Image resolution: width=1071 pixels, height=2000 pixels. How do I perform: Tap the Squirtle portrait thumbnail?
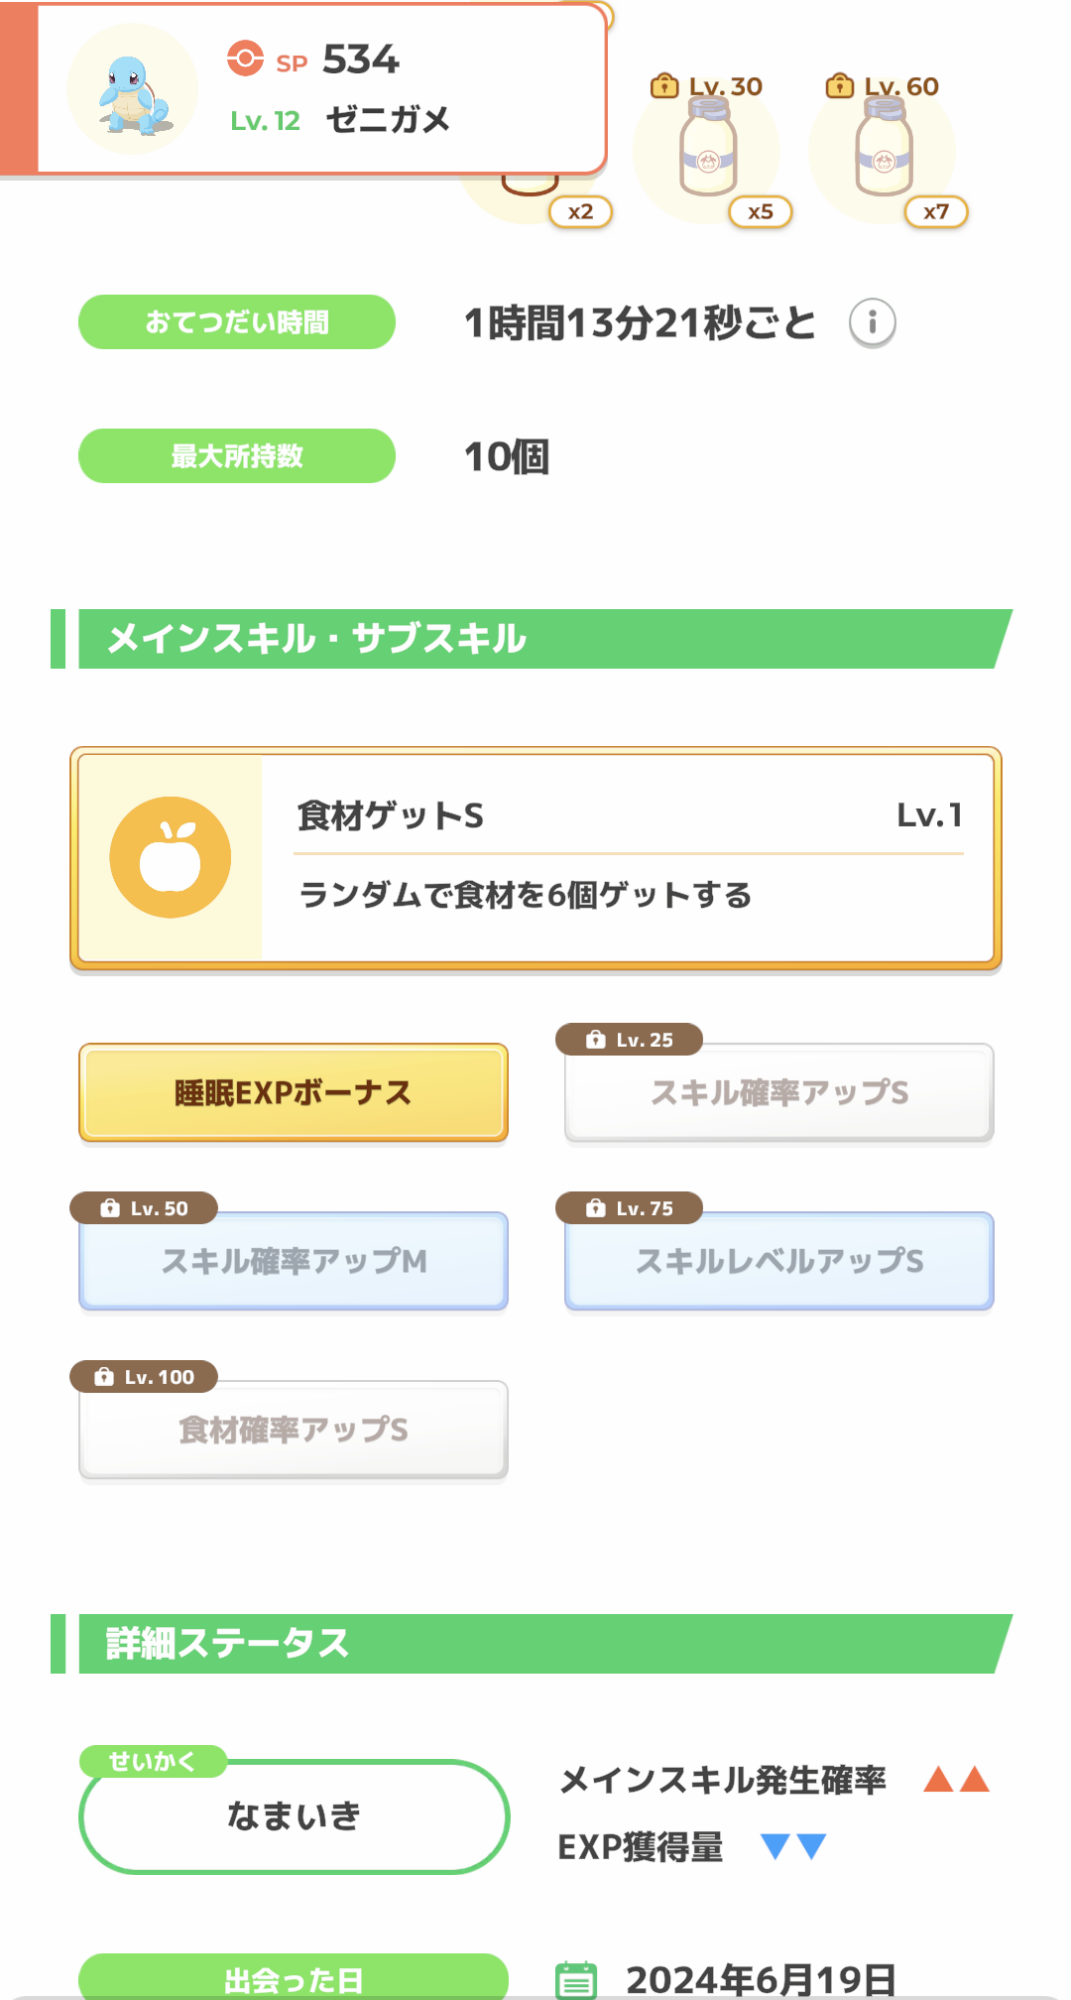click(x=132, y=90)
